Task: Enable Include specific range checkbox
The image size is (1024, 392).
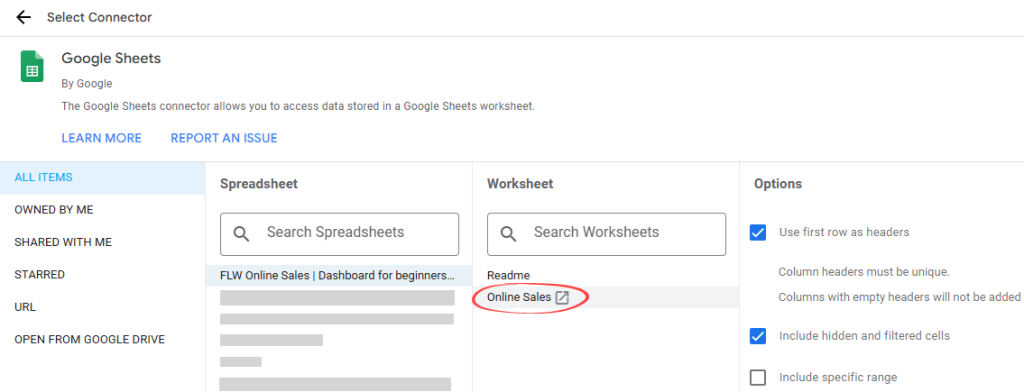Action: pyautogui.click(x=758, y=378)
